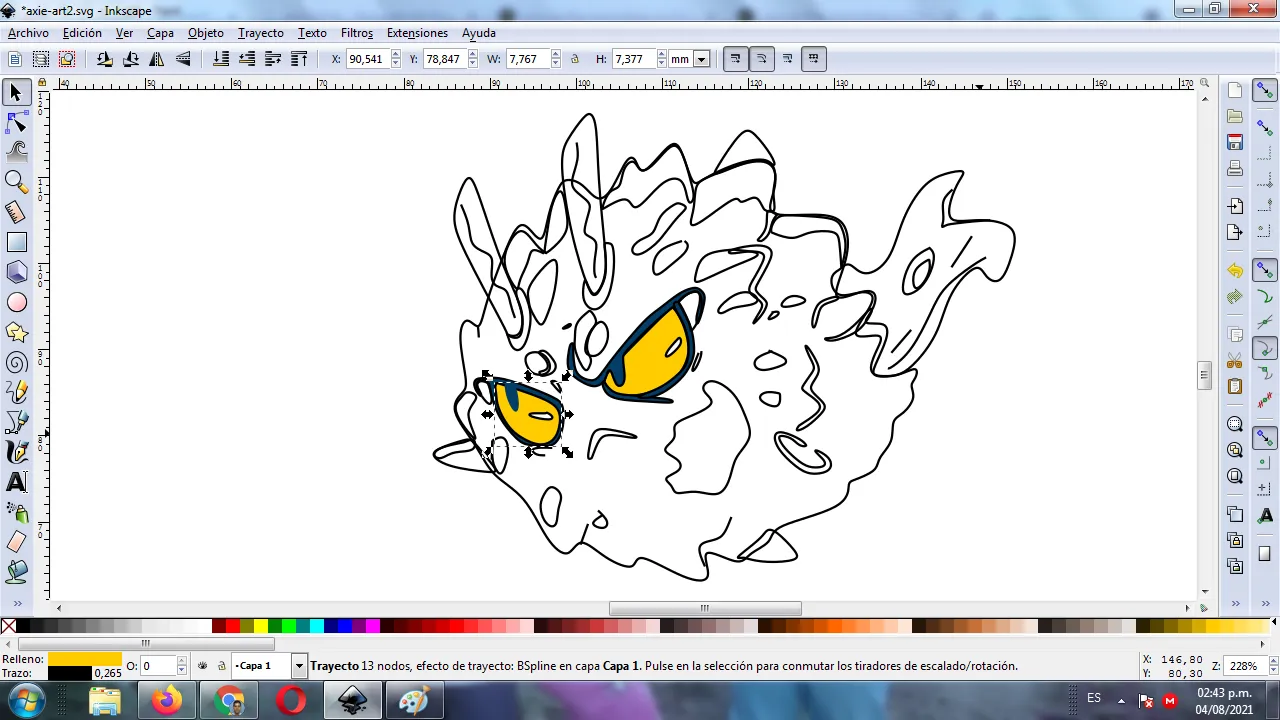
Task: Select the Ellipse circle tool
Action: coord(16,302)
